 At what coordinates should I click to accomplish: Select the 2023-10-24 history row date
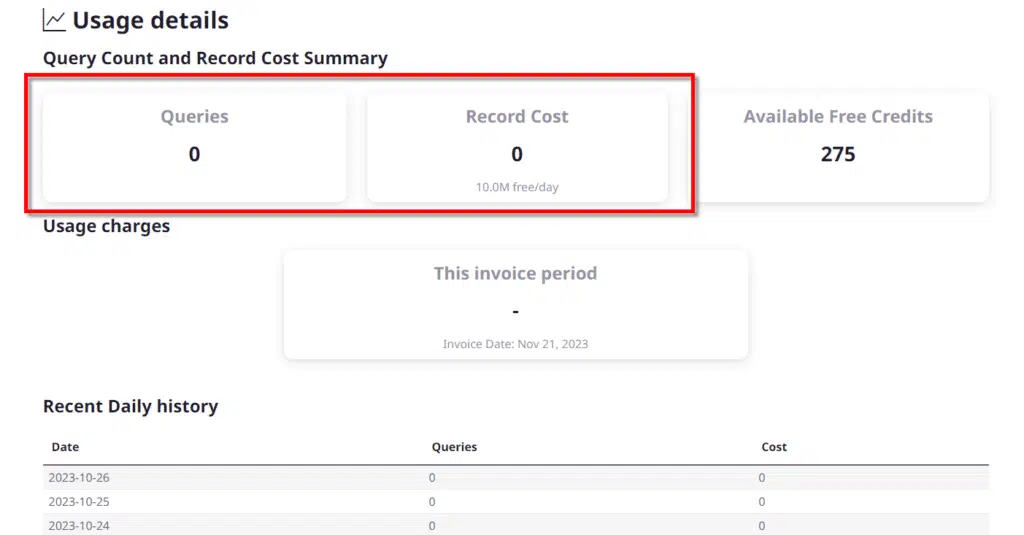79,525
